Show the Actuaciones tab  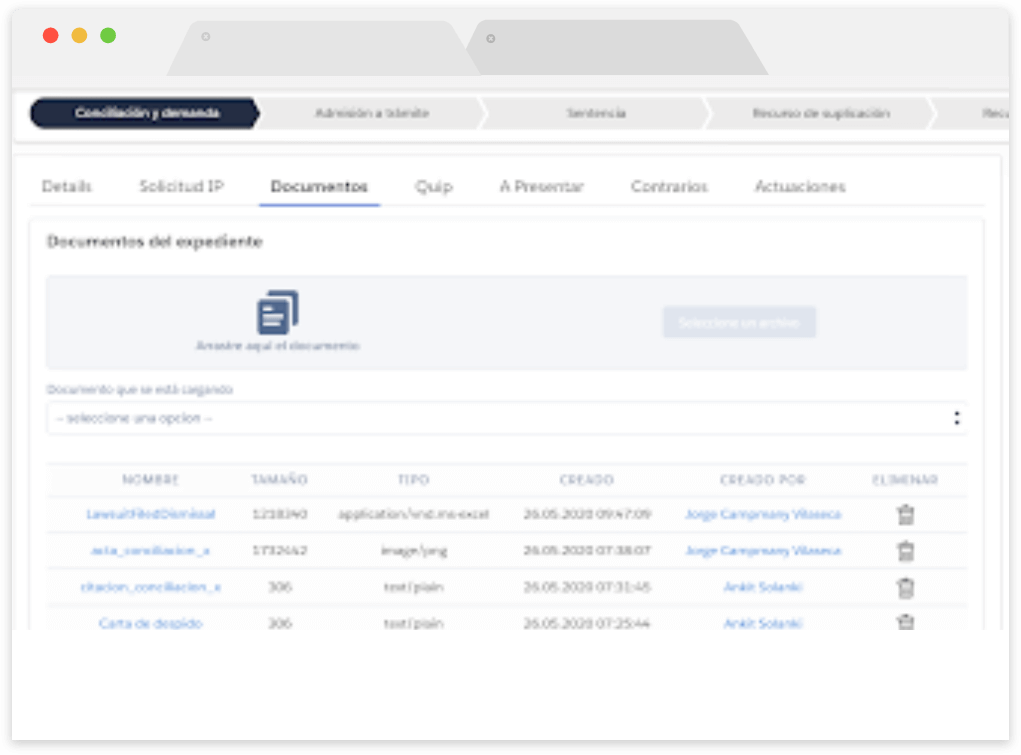point(800,186)
